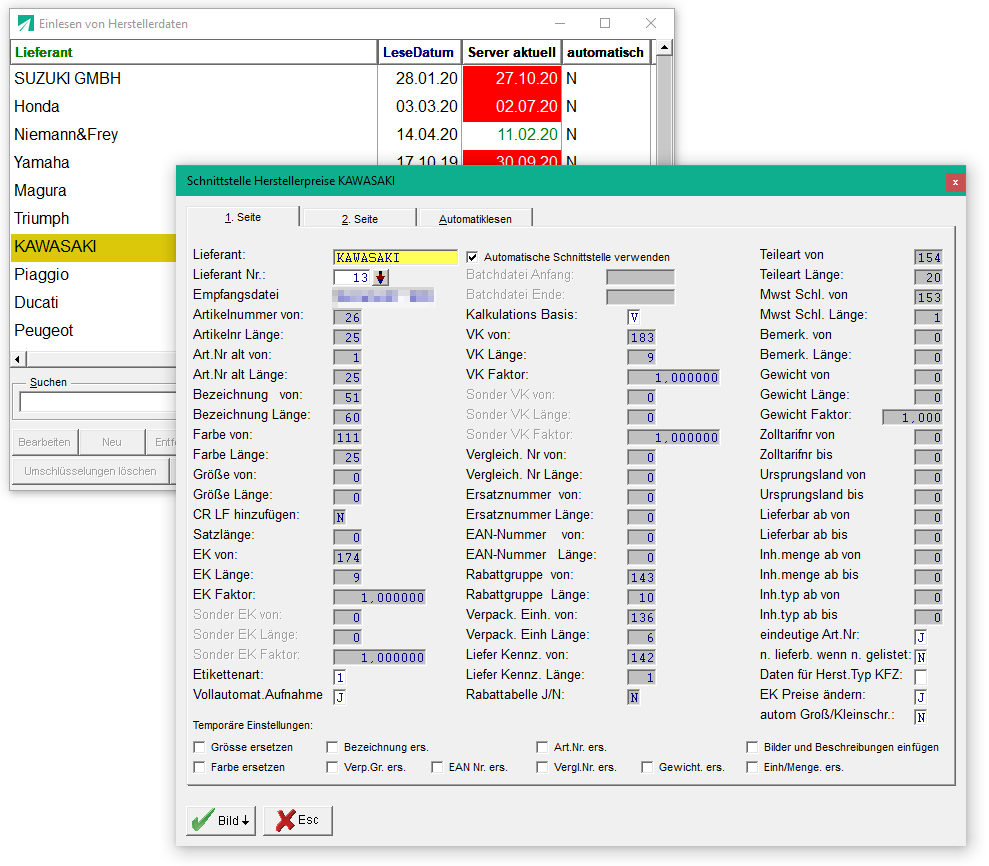Close the KAWASAKI Schnittstelle dialog

tap(955, 182)
